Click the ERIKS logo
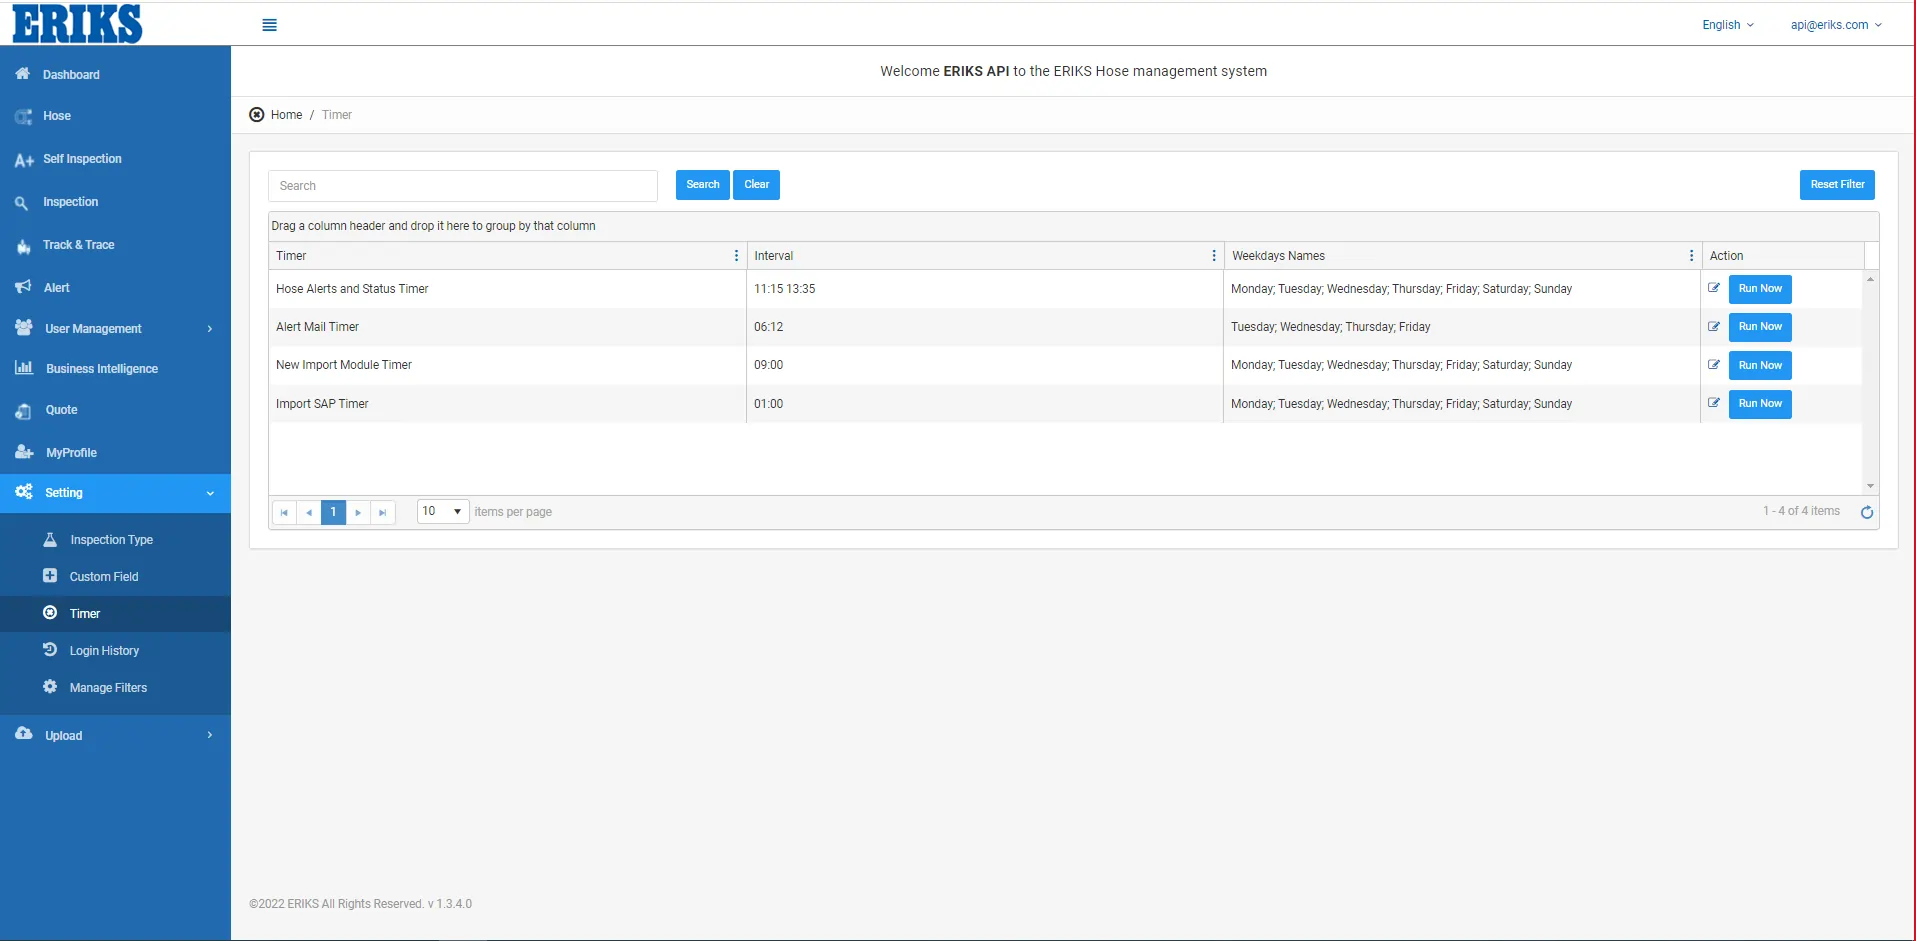This screenshot has width=1916, height=941. (77, 23)
